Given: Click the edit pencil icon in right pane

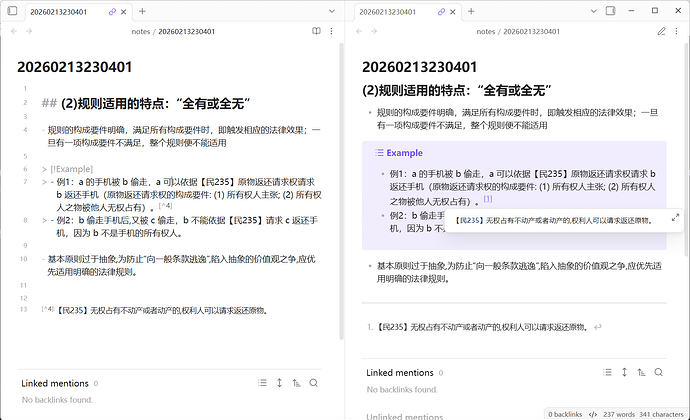Looking at the screenshot, I should (x=661, y=31).
